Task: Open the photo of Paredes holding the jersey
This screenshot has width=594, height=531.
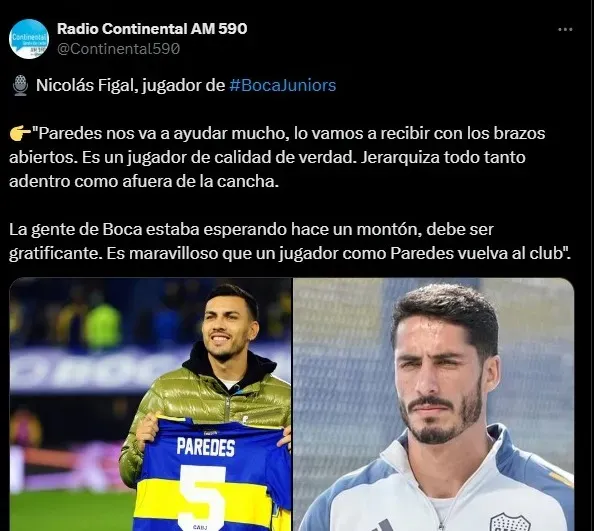Action: [x=150, y=404]
